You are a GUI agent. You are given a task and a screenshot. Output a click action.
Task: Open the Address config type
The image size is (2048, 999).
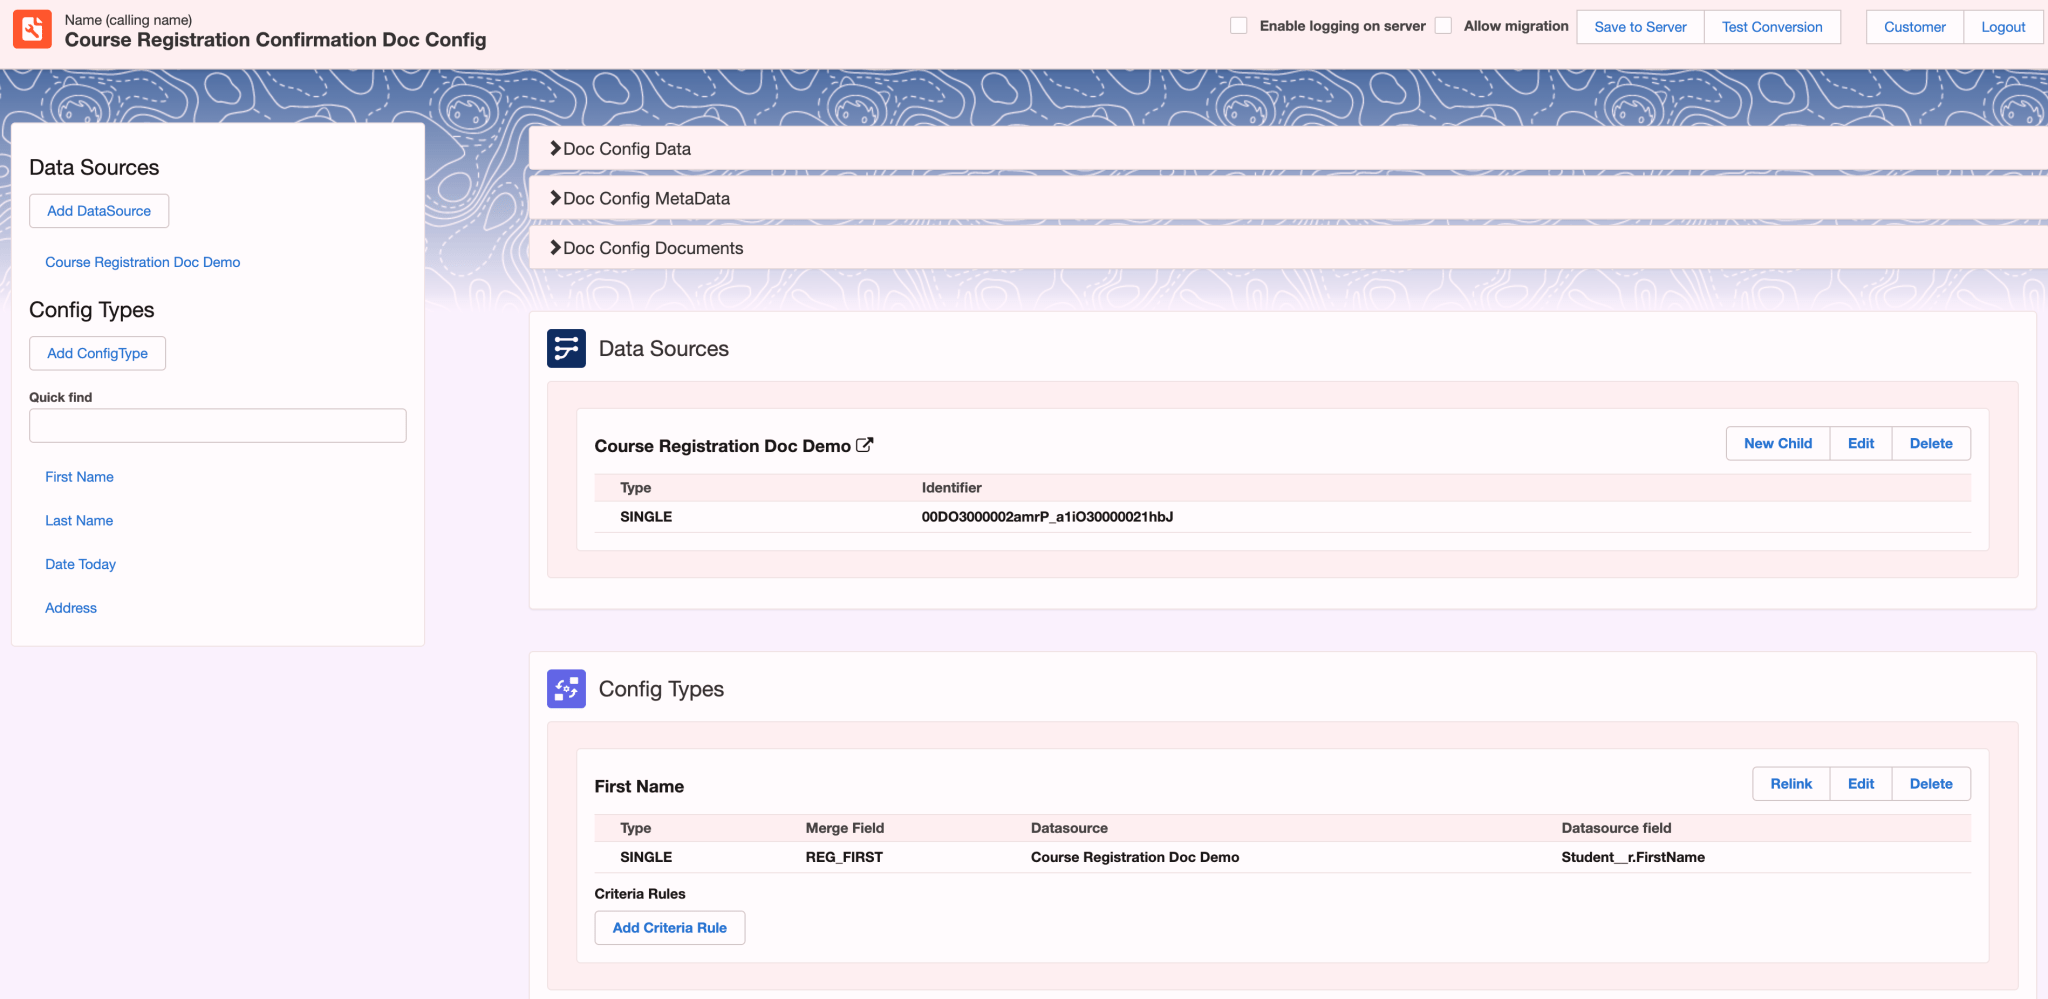[70, 608]
